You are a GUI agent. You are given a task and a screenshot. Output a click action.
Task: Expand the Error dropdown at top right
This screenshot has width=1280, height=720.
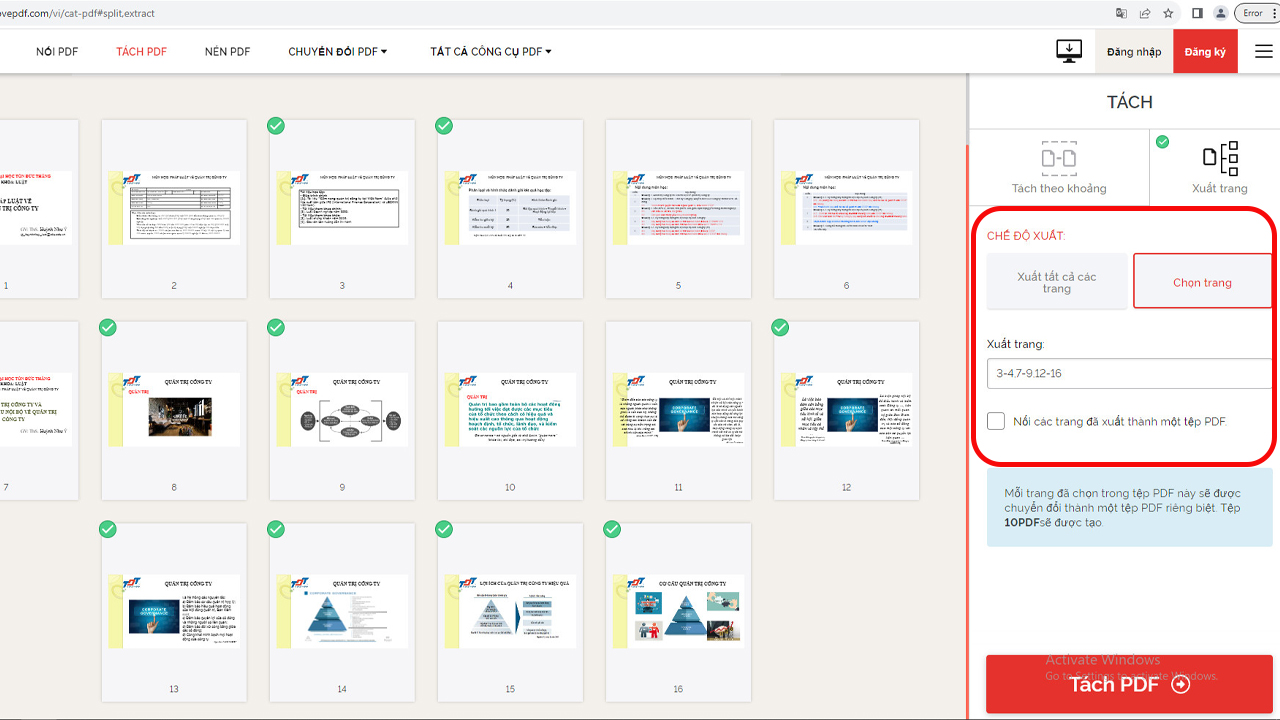click(1256, 12)
